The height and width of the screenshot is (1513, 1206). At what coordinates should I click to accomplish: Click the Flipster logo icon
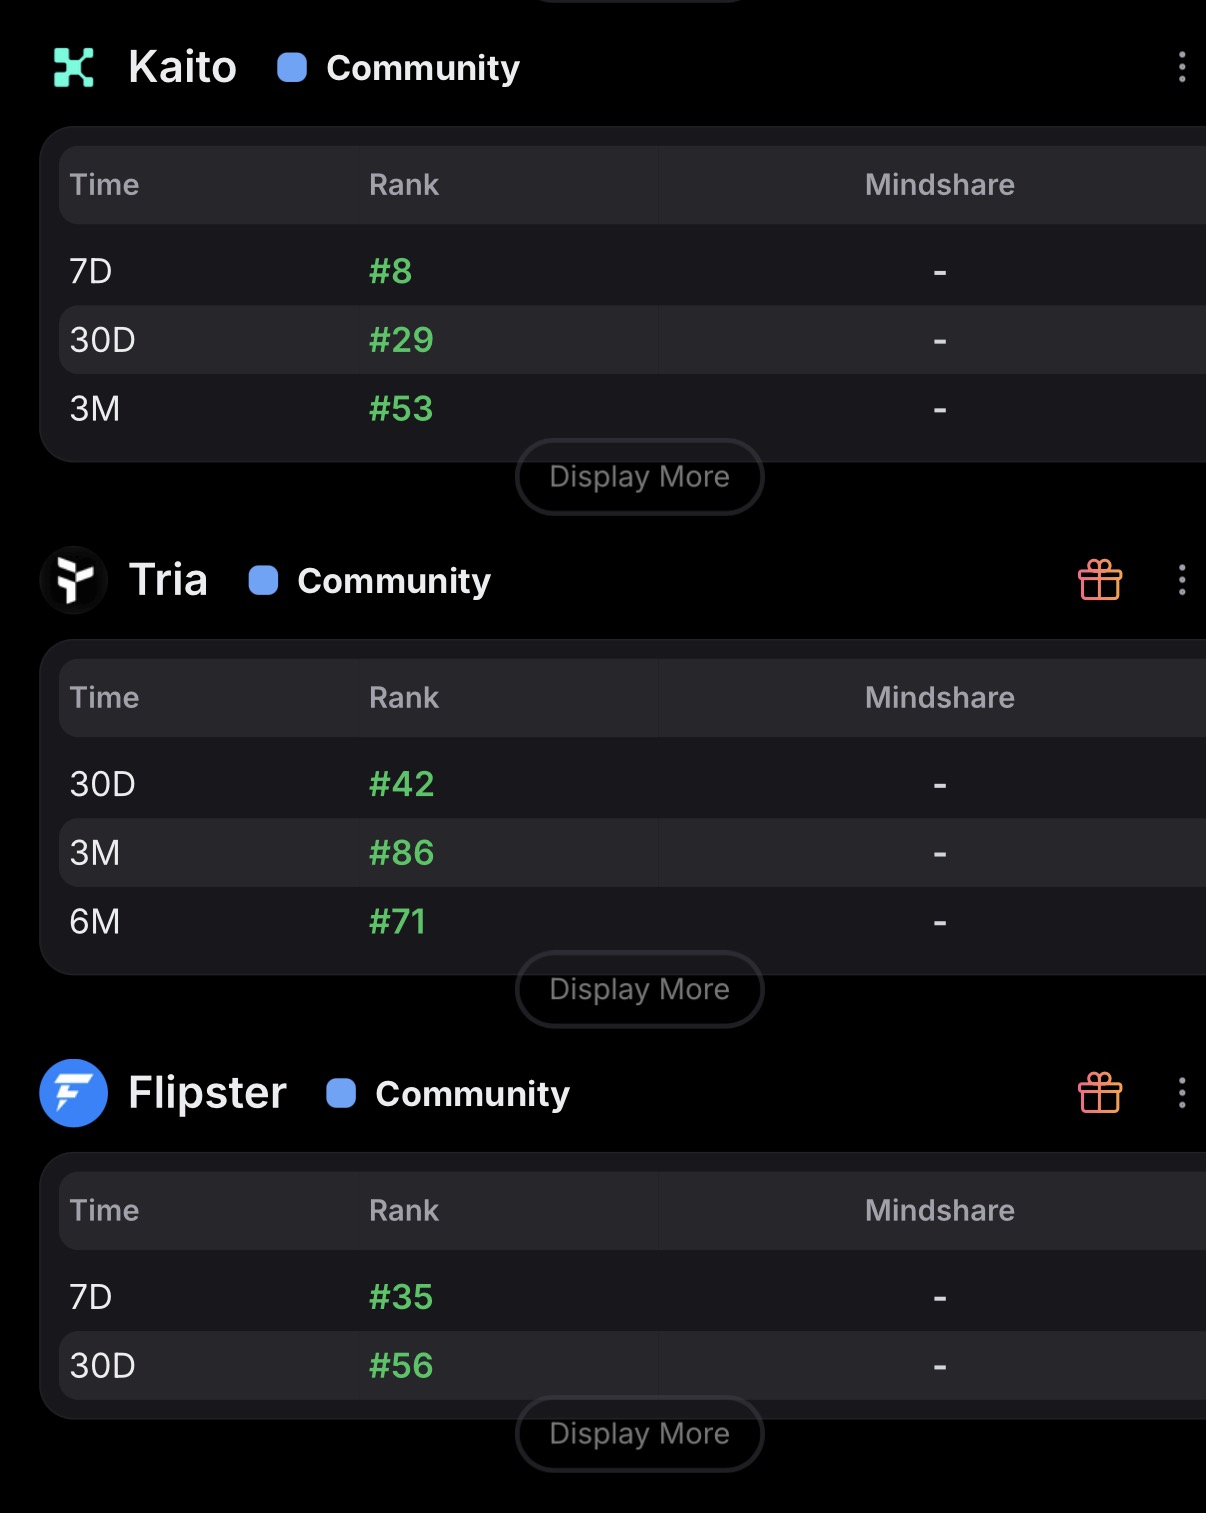tap(73, 1093)
